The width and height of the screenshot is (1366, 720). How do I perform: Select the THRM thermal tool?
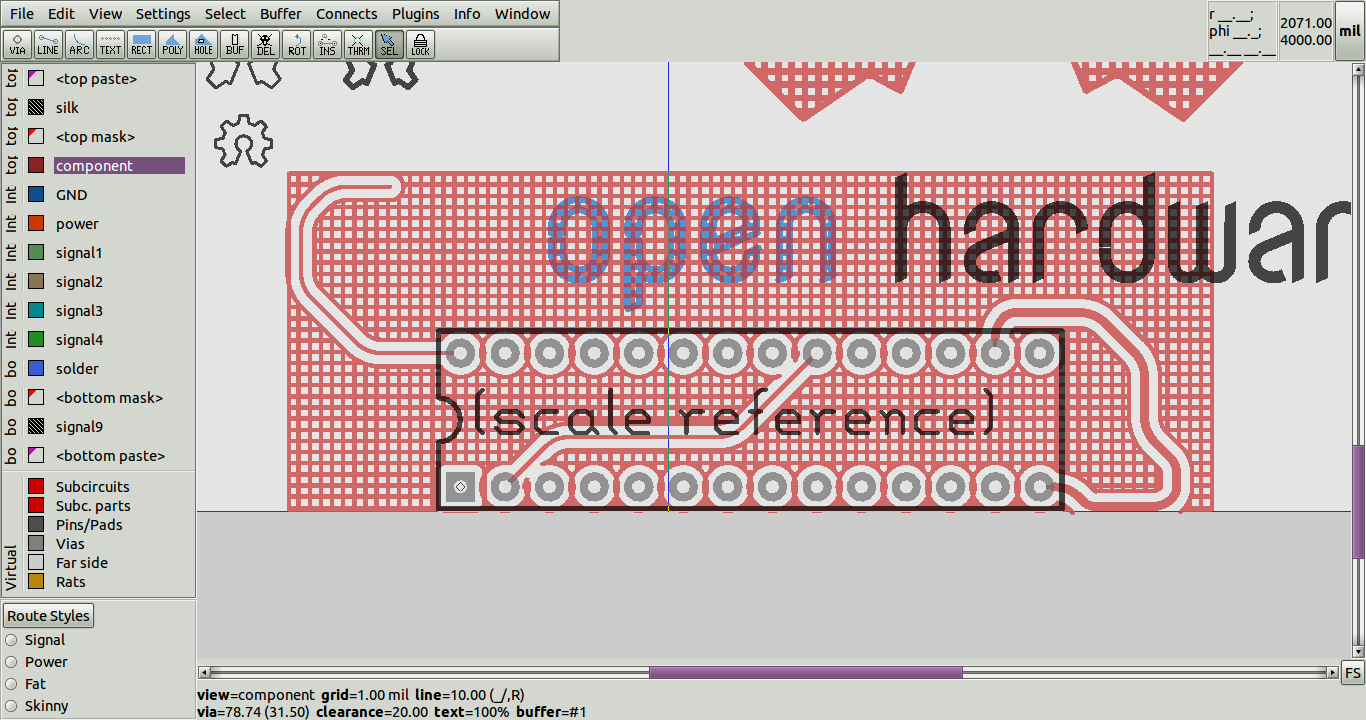[358, 44]
